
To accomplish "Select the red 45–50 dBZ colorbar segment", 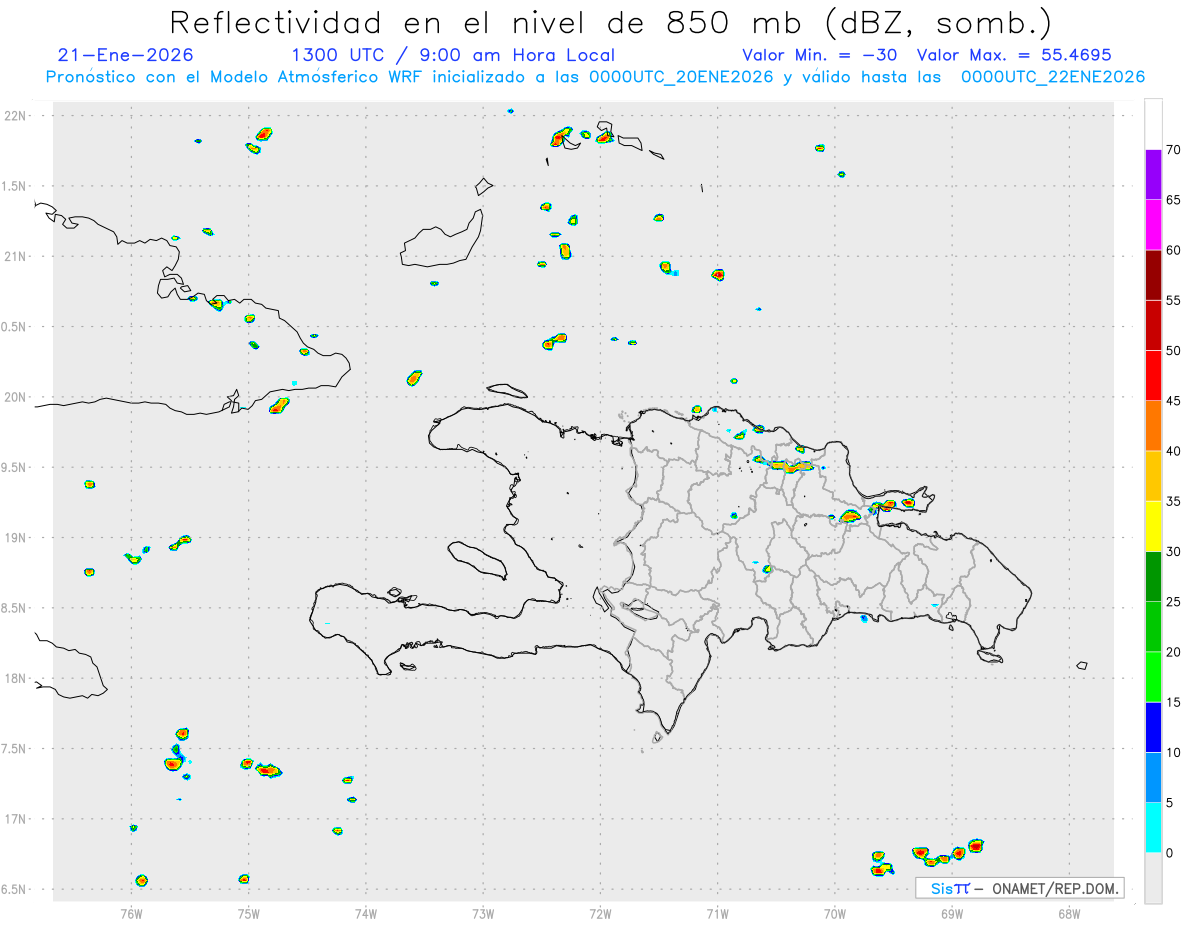I will click(1153, 375).
